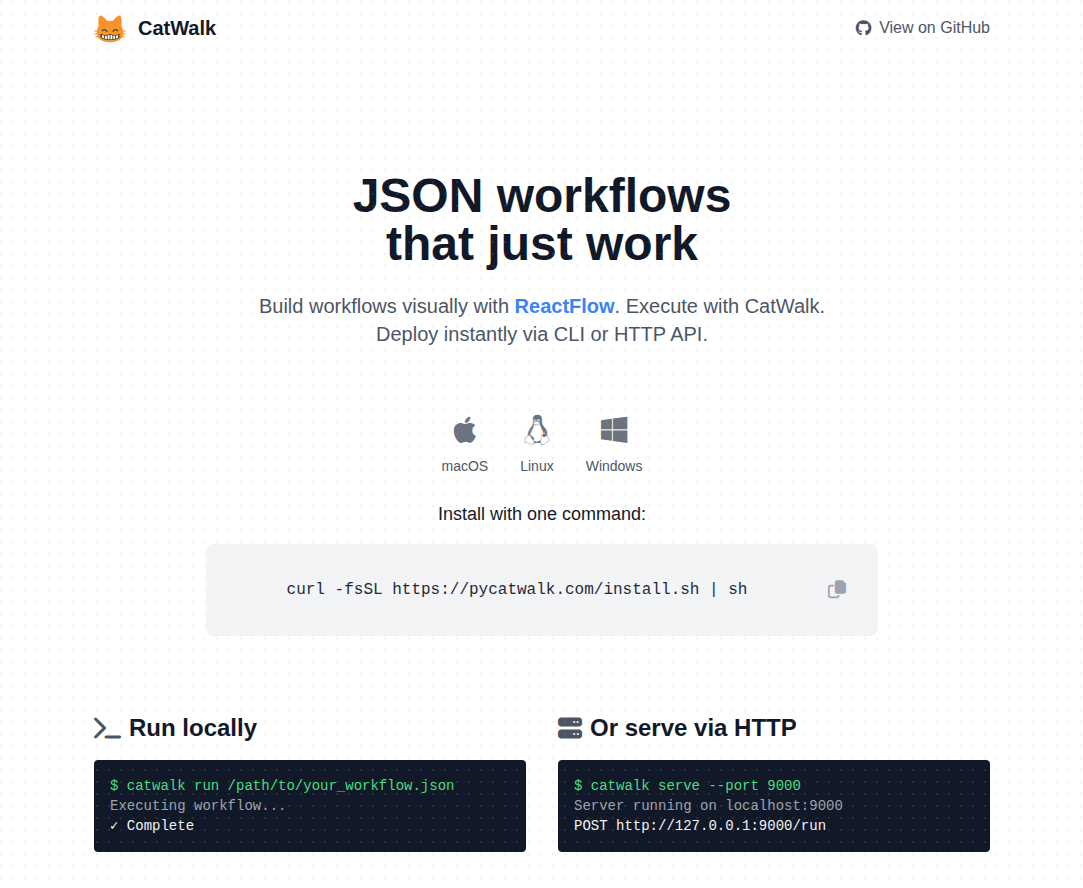Copy the install command with clipboard icon

pyautogui.click(x=837, y=589)
